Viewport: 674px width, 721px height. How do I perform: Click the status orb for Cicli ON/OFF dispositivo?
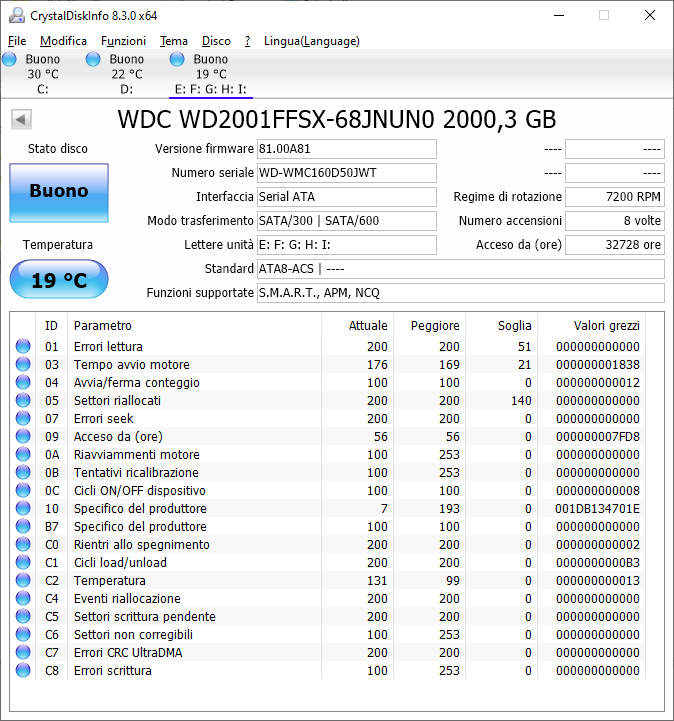23,490
